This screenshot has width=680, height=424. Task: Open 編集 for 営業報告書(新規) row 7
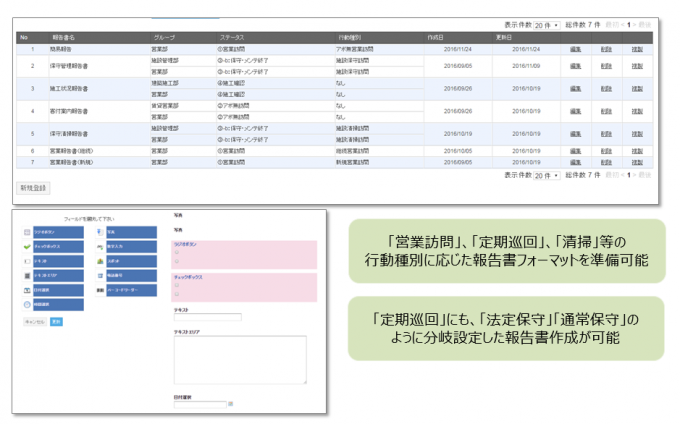click(575, 163)
